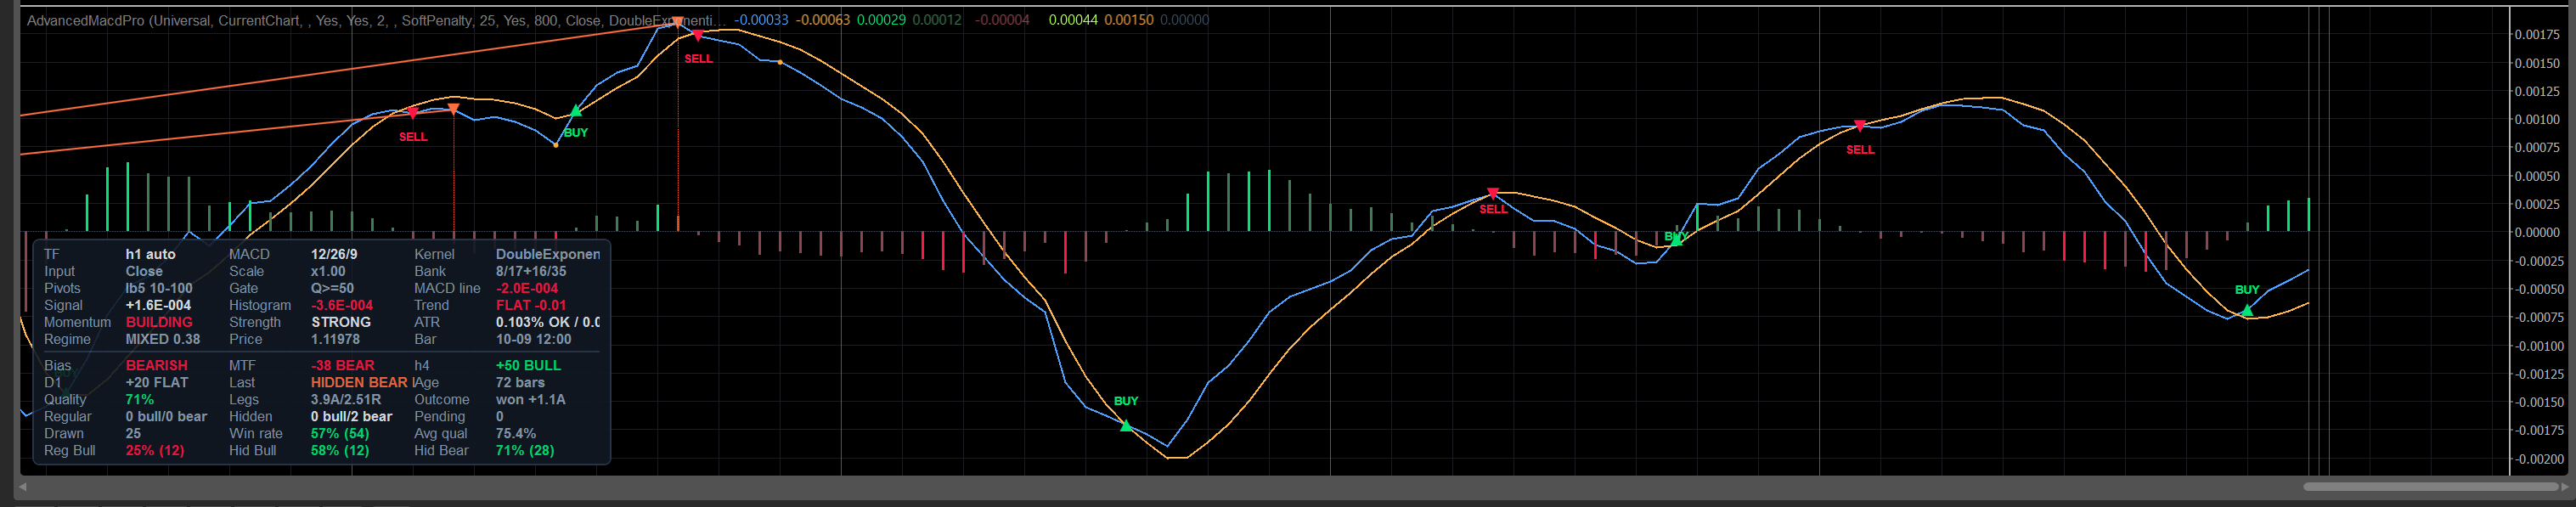Click the horizontal scrollbar thumb
This screenshot has width=2576, height=507.
click(x=2430, y=487)
